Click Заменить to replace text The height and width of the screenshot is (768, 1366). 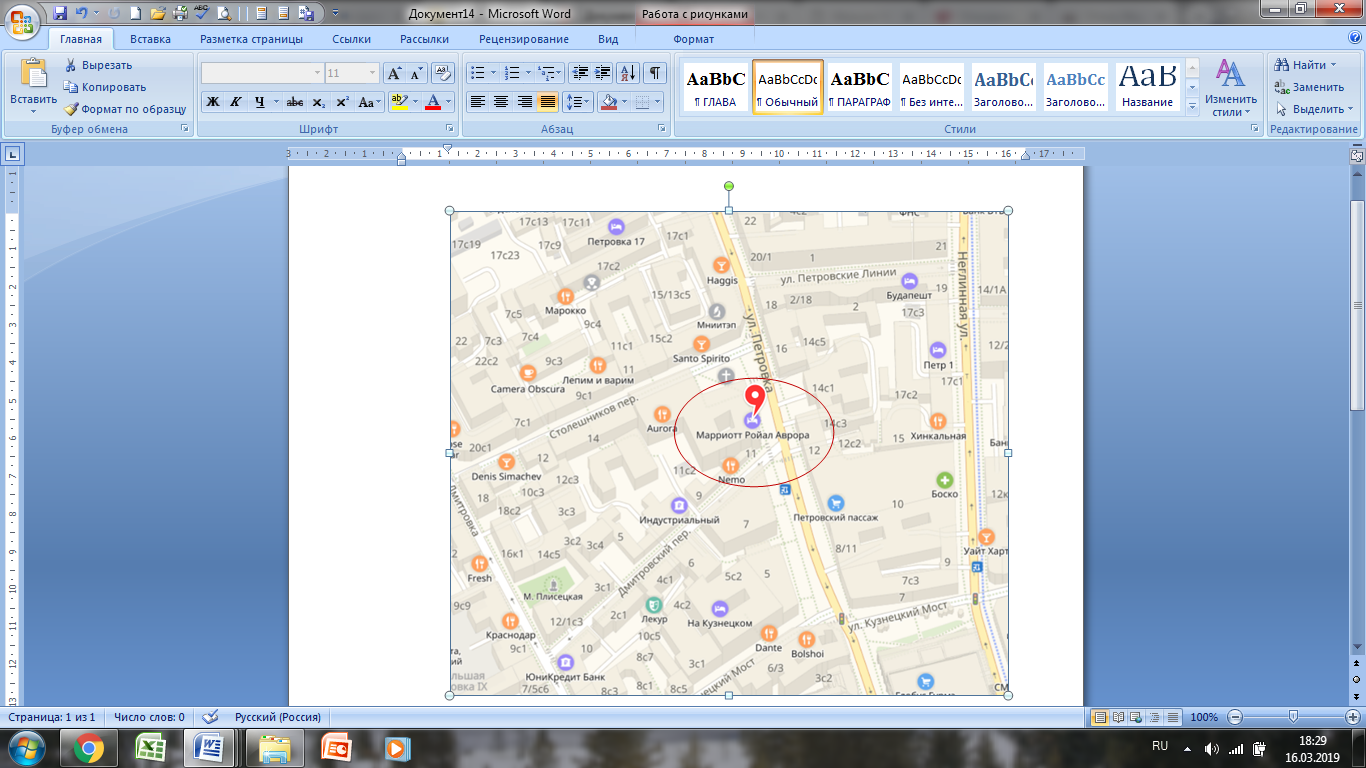[x=1310, y=87]
